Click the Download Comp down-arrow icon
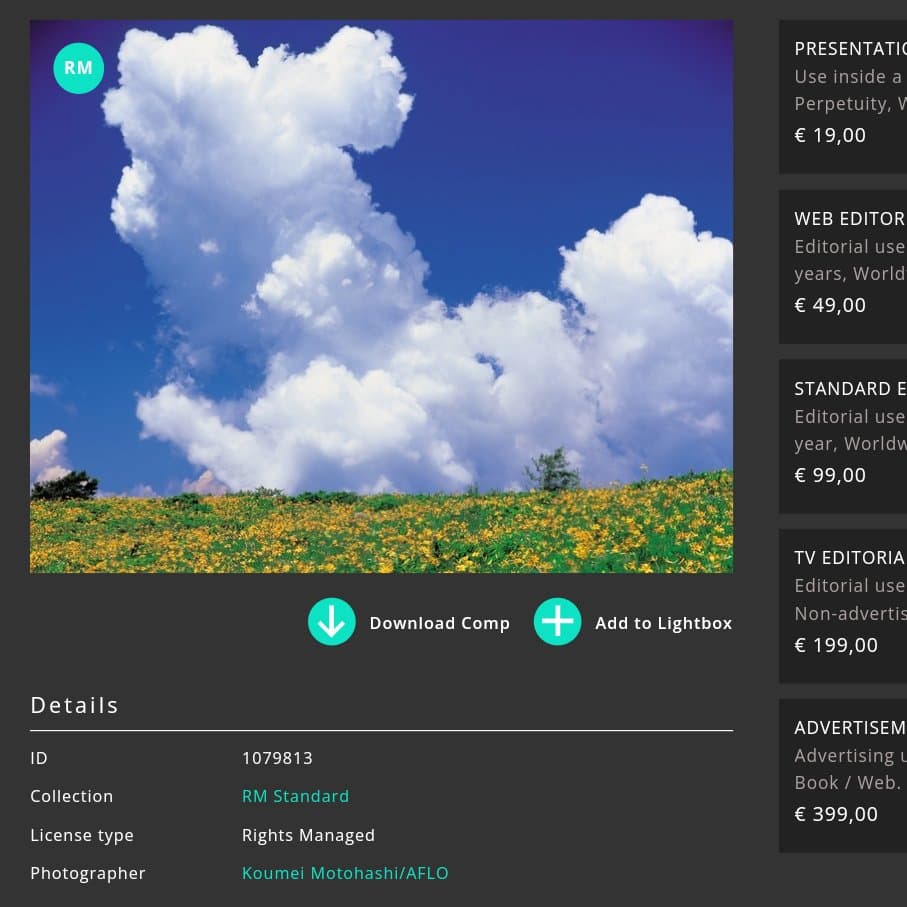 click(332, 622)
